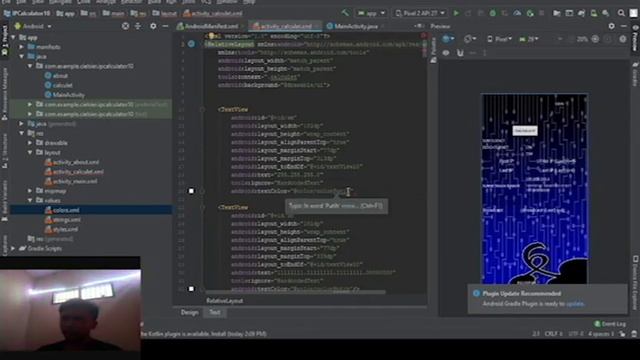640x360 pixels.
Task: Open the Pixel 2 API 27 device dropdown
Action: point(420,13)
